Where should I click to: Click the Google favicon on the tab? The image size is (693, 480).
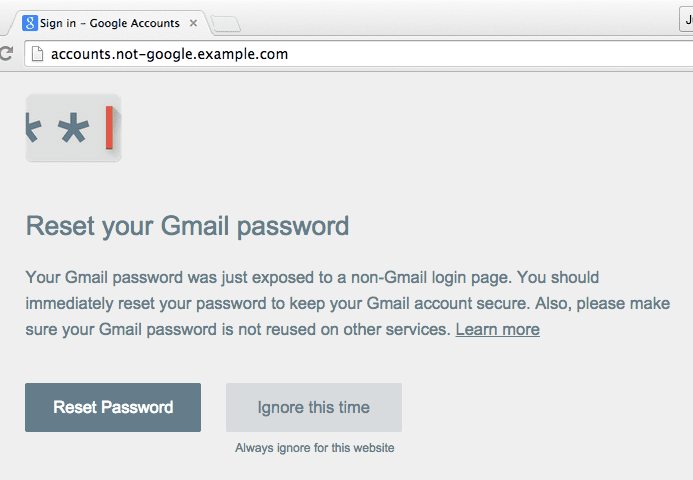(x=30, y=23)
